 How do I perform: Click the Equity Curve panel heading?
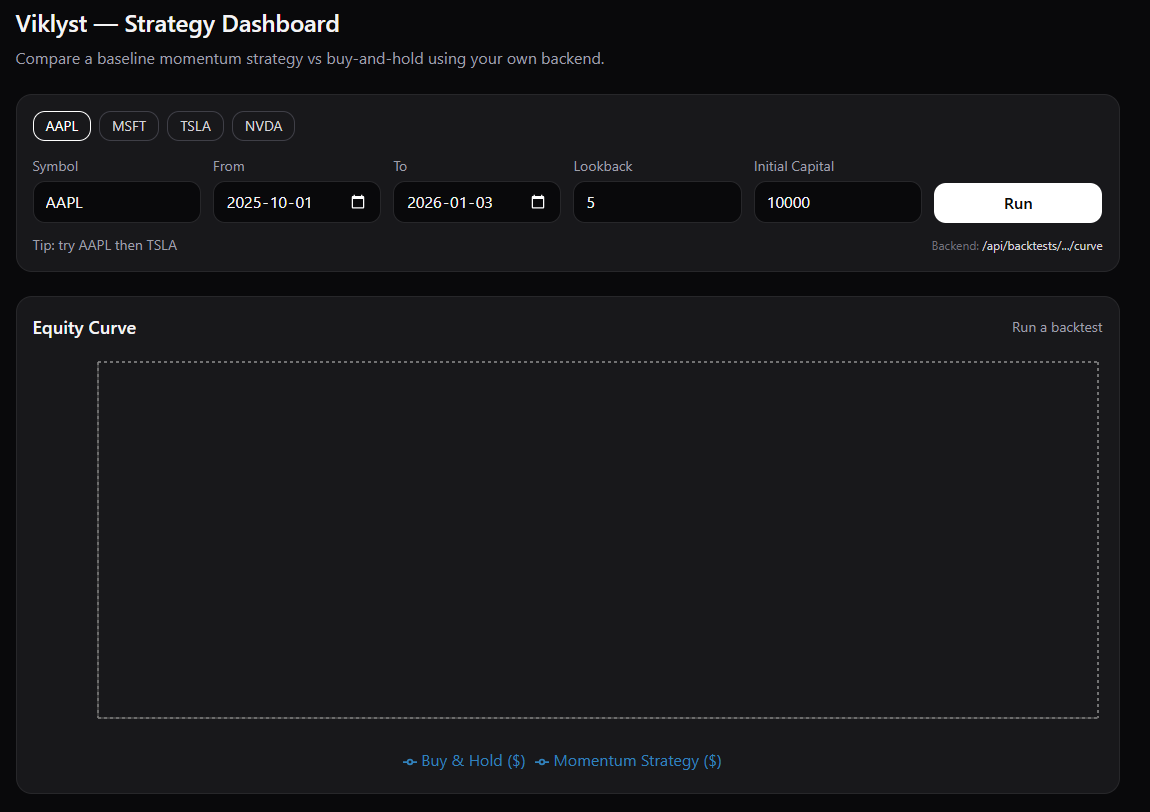tap(84, 328)
